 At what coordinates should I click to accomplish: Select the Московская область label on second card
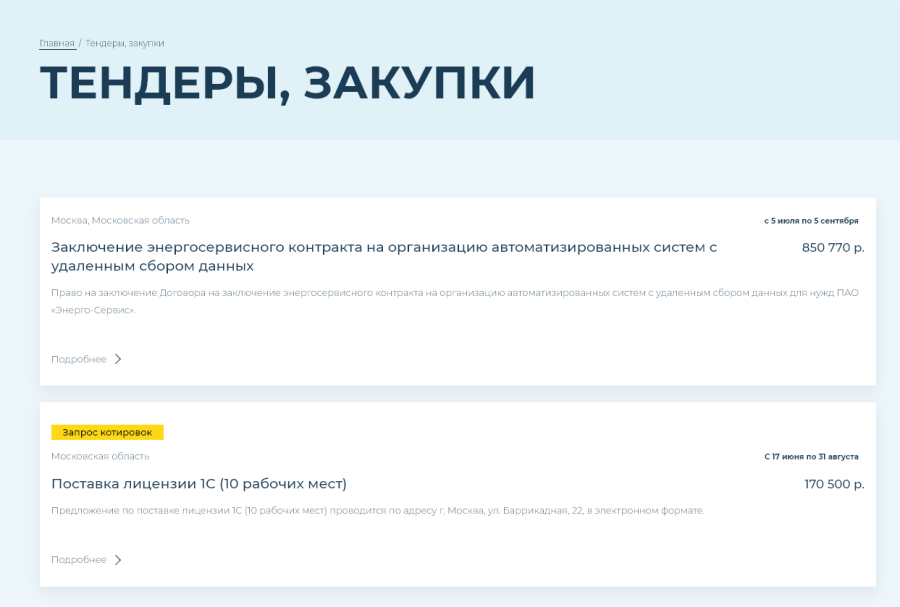tap(100, 456)
